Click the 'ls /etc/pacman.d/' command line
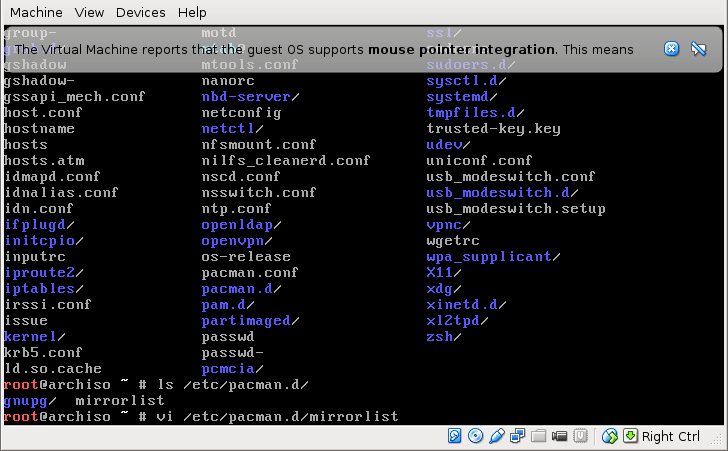 233,385
